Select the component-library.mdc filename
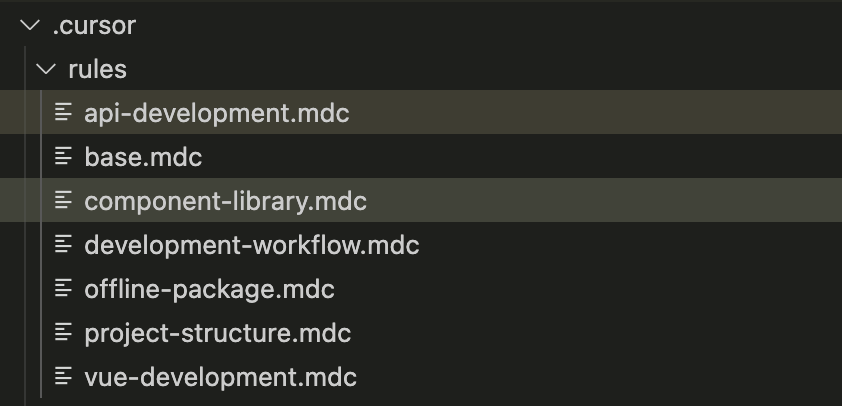This screenshot has height=406, width=842. point(226,201)
